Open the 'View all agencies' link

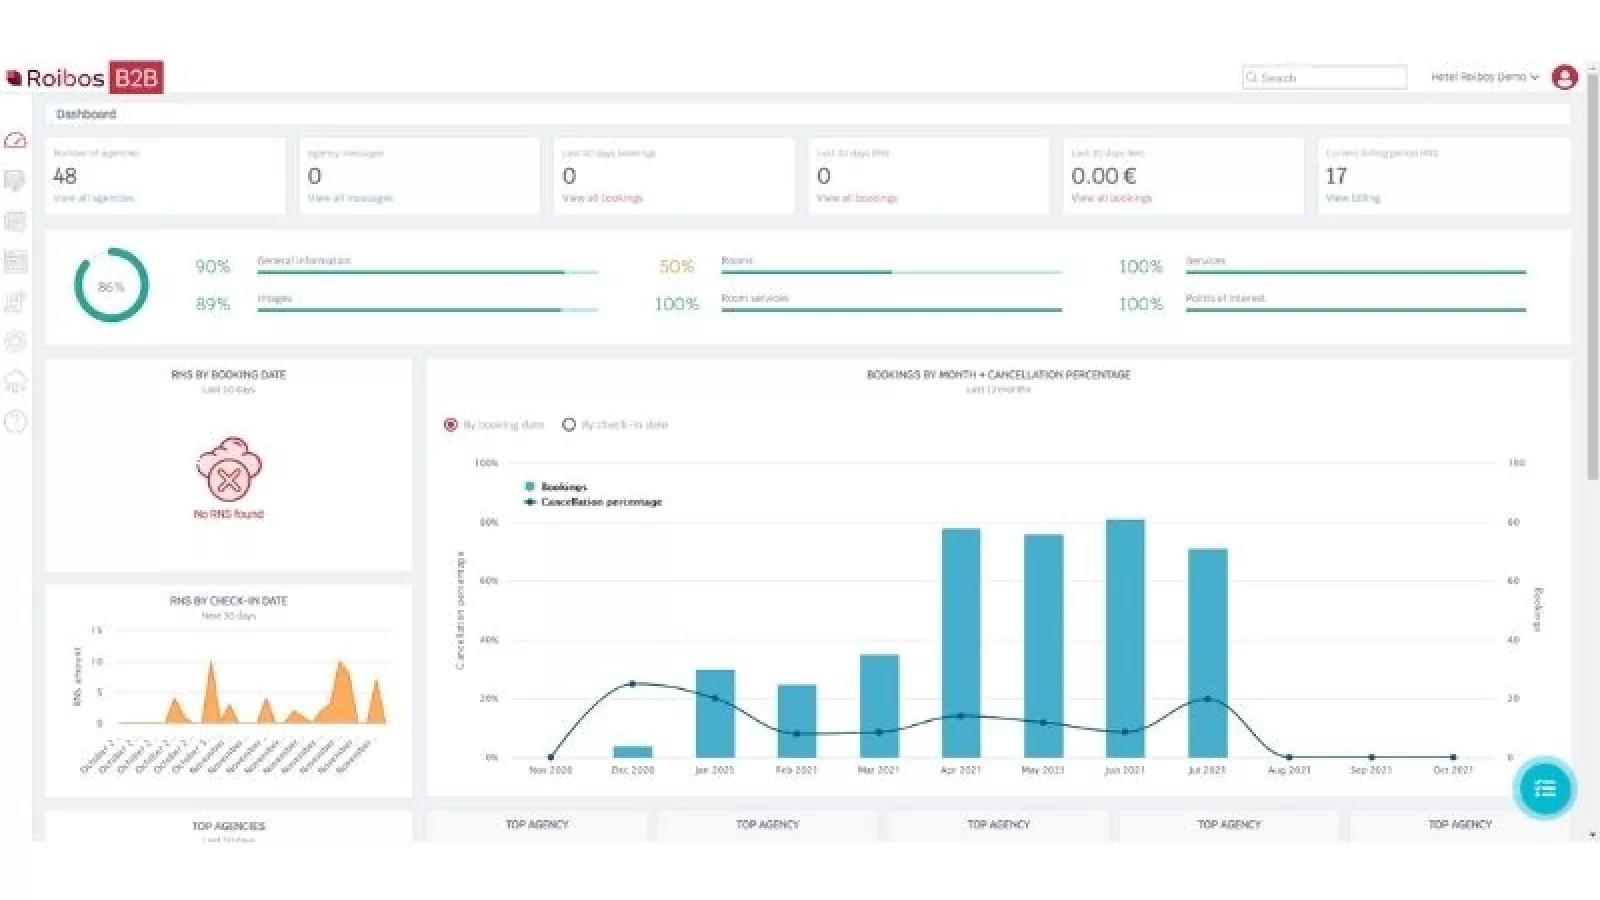(x=93, y=198)
